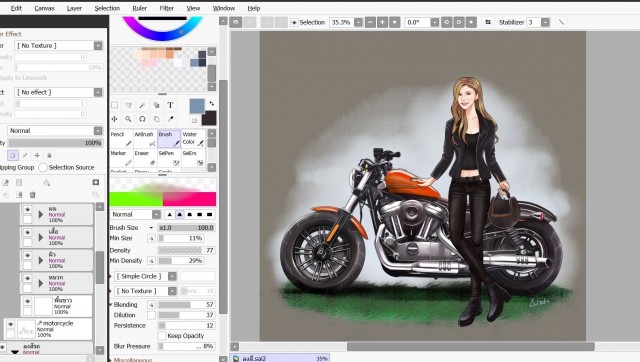Open the zoom percentage 35.3% dropdown
Viewport: 640px width, 362px height.
point(358,22)
